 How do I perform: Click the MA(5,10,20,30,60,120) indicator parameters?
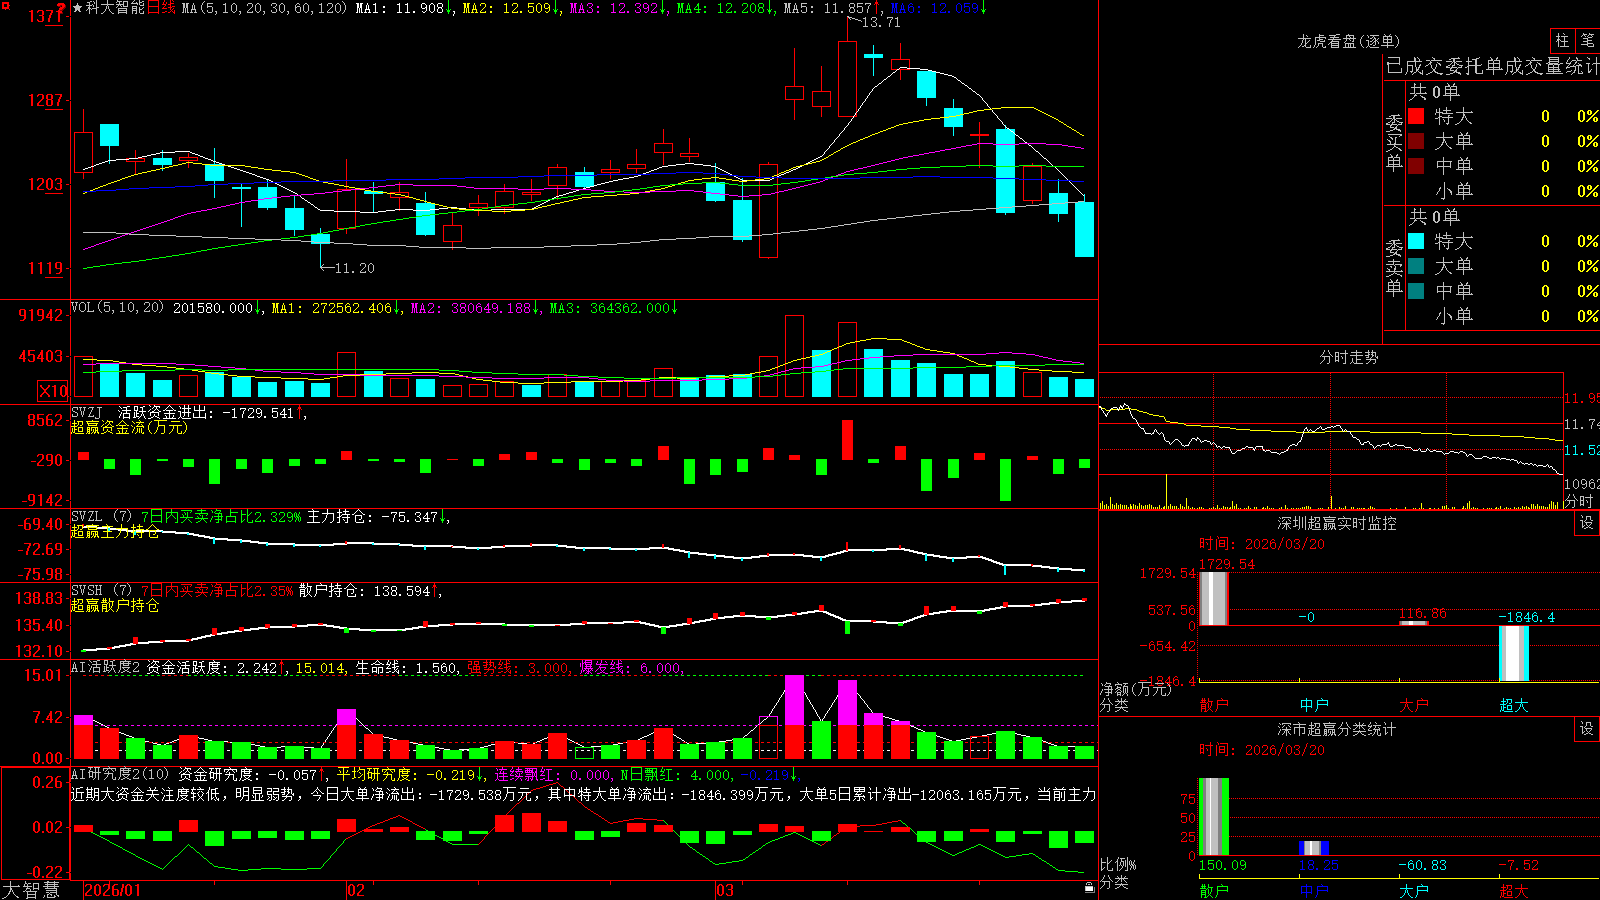tap(264, 8)
